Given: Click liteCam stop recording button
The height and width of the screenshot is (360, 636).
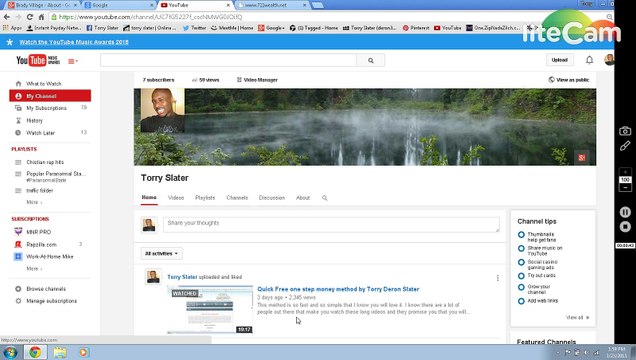Looking at the screenshot, I should click(x=625, y=227).
